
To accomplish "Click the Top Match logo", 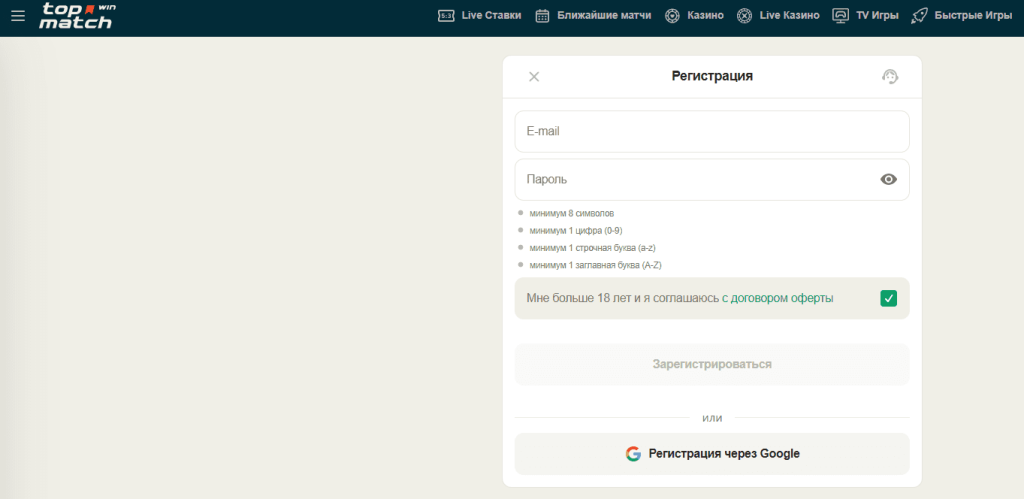I will coord(78,15).
